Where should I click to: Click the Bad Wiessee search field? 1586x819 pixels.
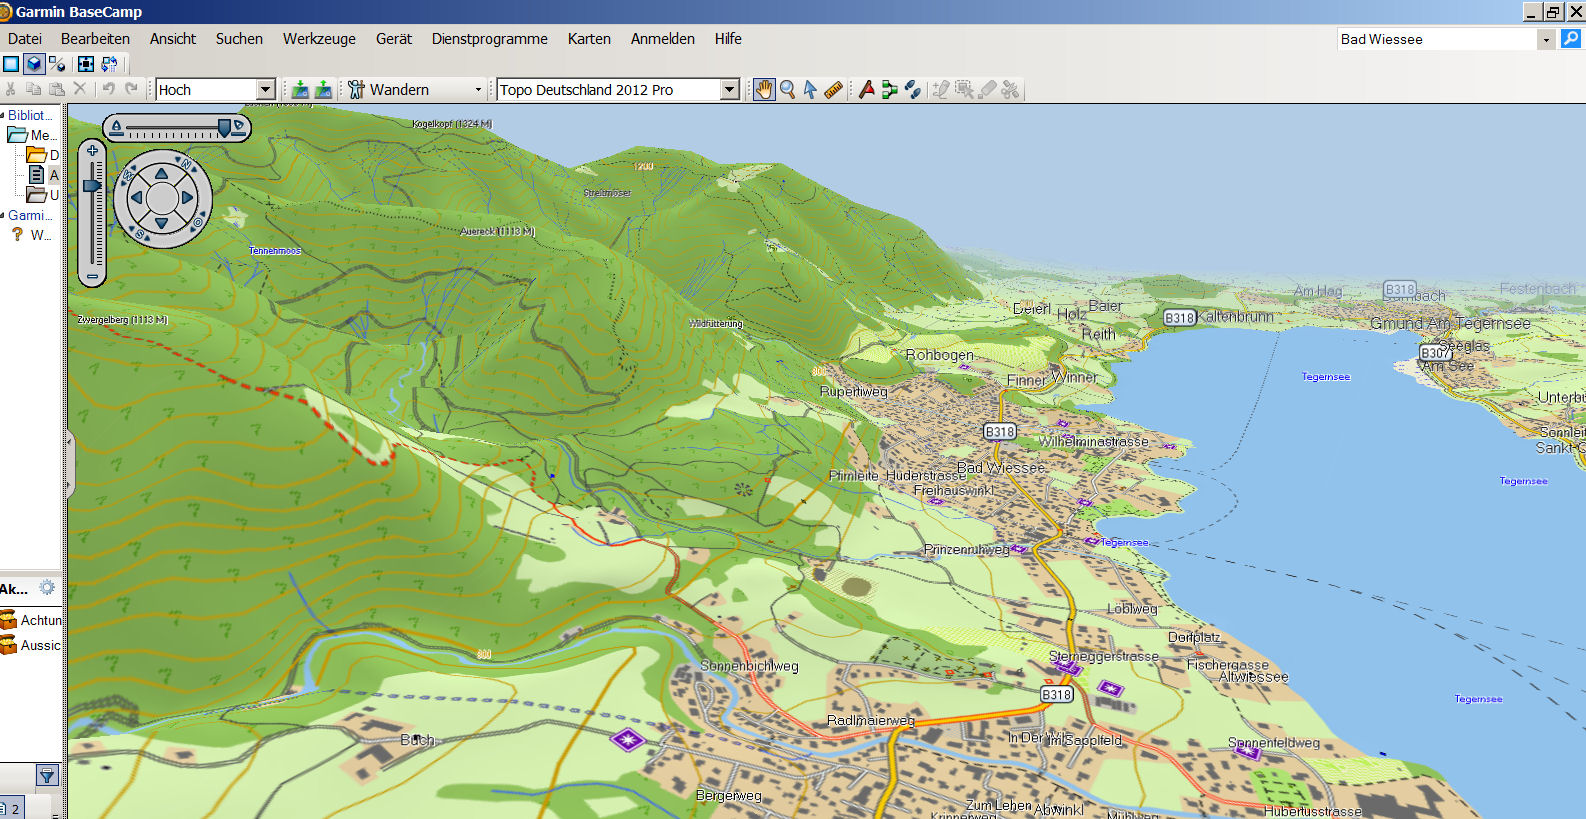(x=1437, y=39)
